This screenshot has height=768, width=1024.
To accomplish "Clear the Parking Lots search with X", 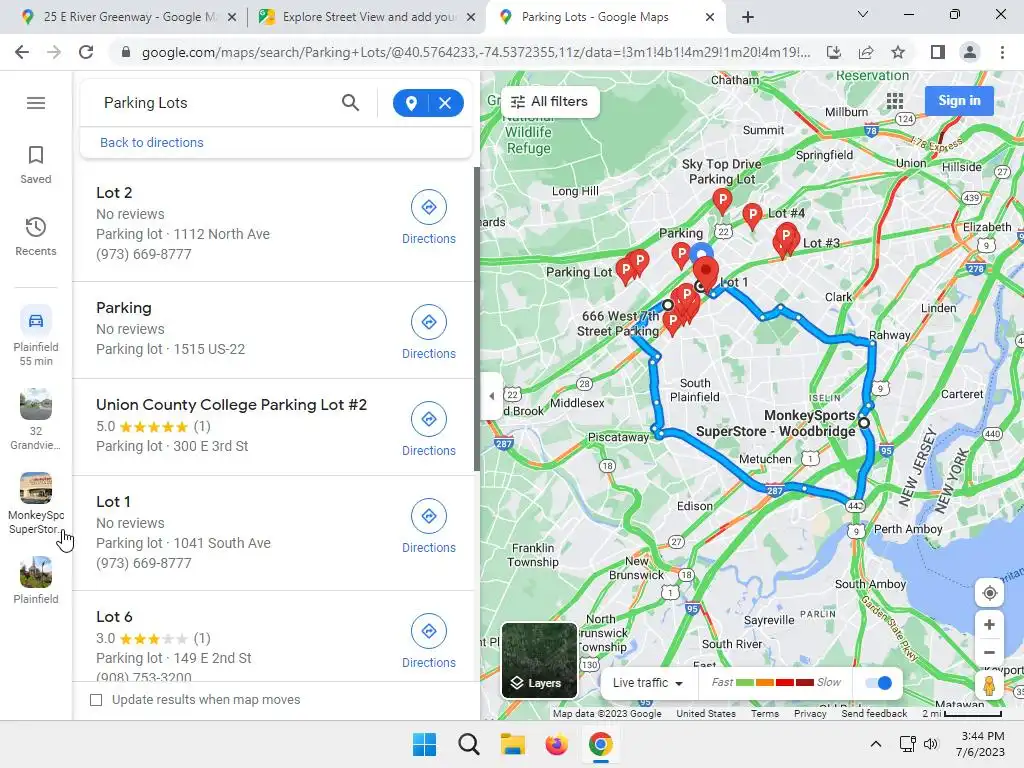I will coord(445,103).
